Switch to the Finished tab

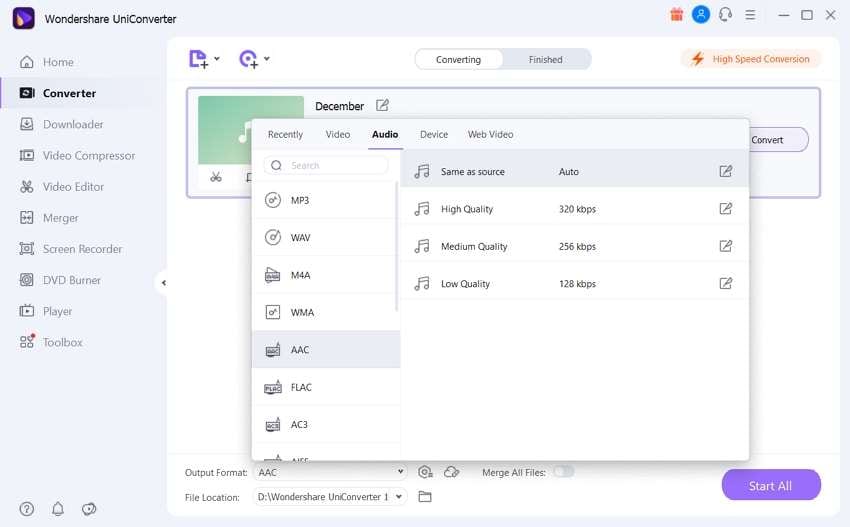(x=545, y=59)
